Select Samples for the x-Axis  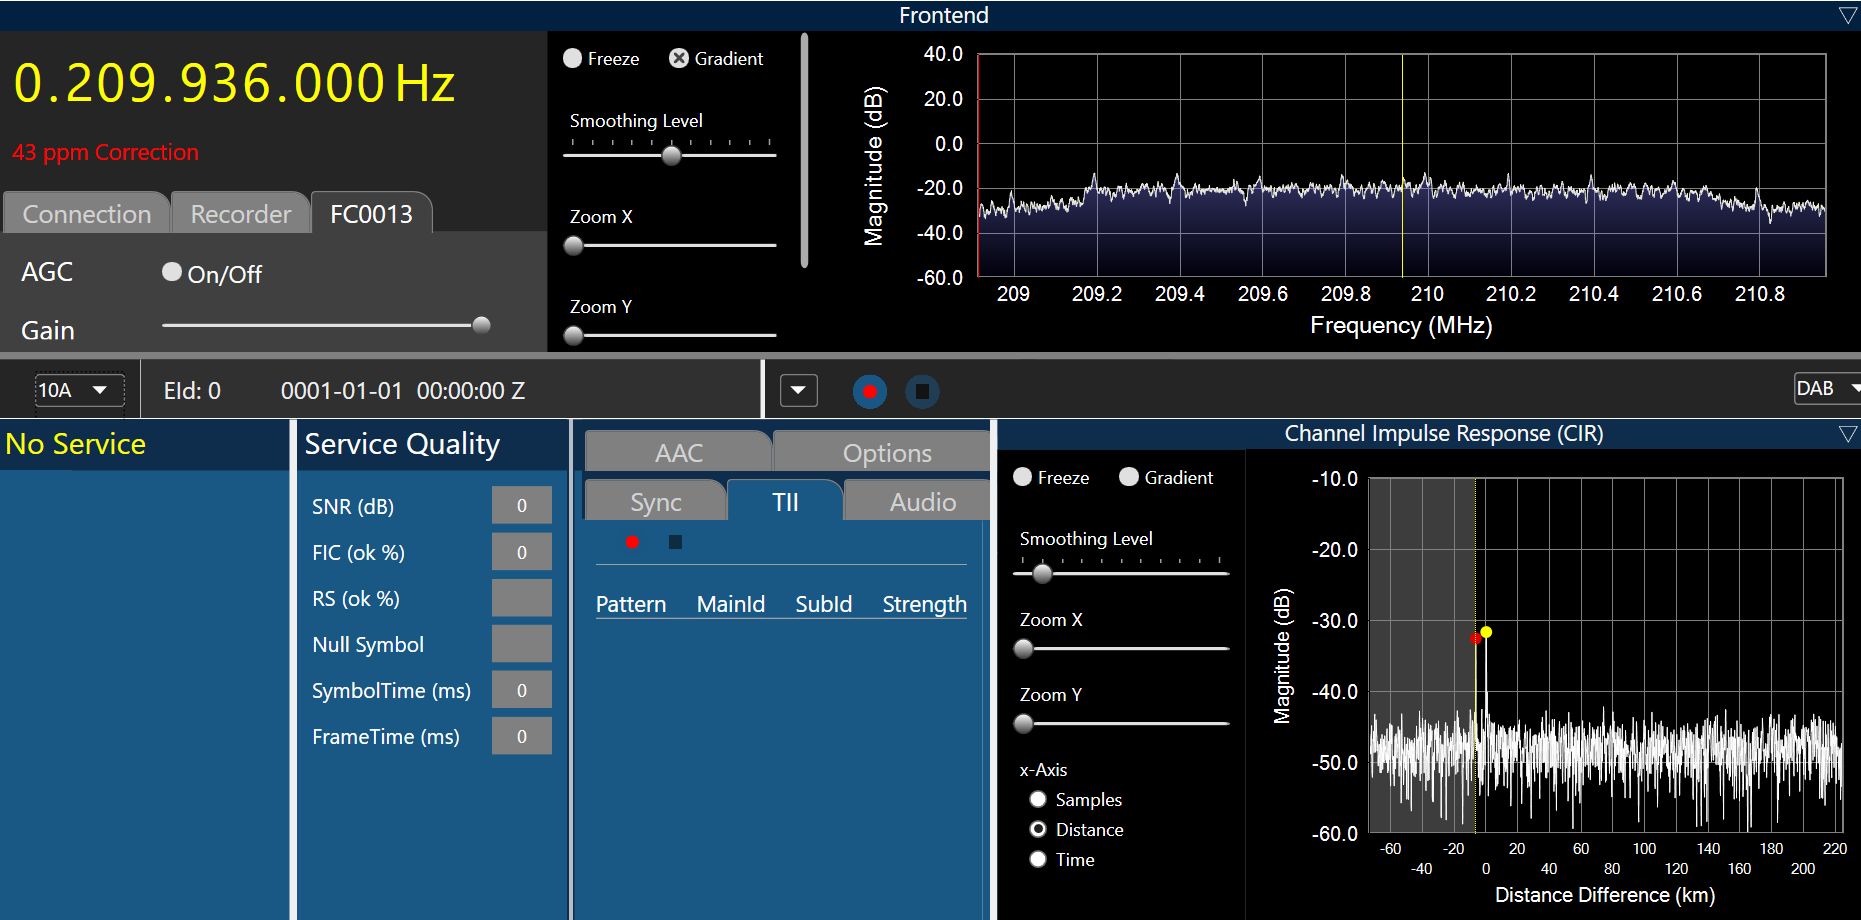[1038, 799]
